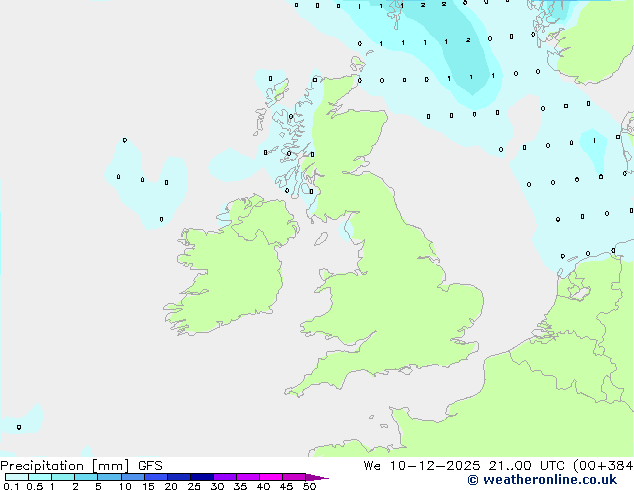This screenshot has height=490, width=634.
Task: Click the '25' legend scale label
Action: tap(194, 486)
